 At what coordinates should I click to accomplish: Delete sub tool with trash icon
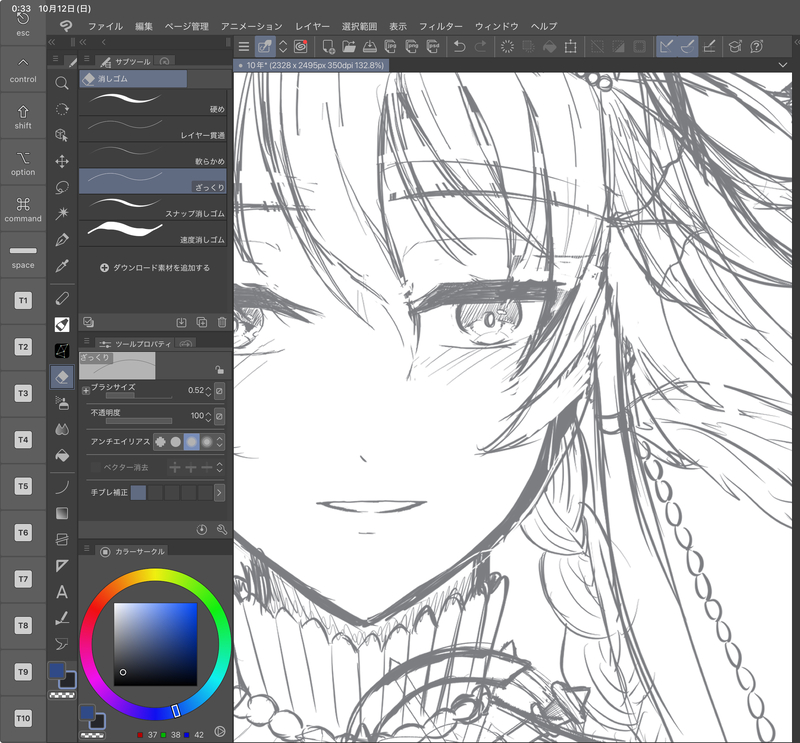[x=222, y=323]
